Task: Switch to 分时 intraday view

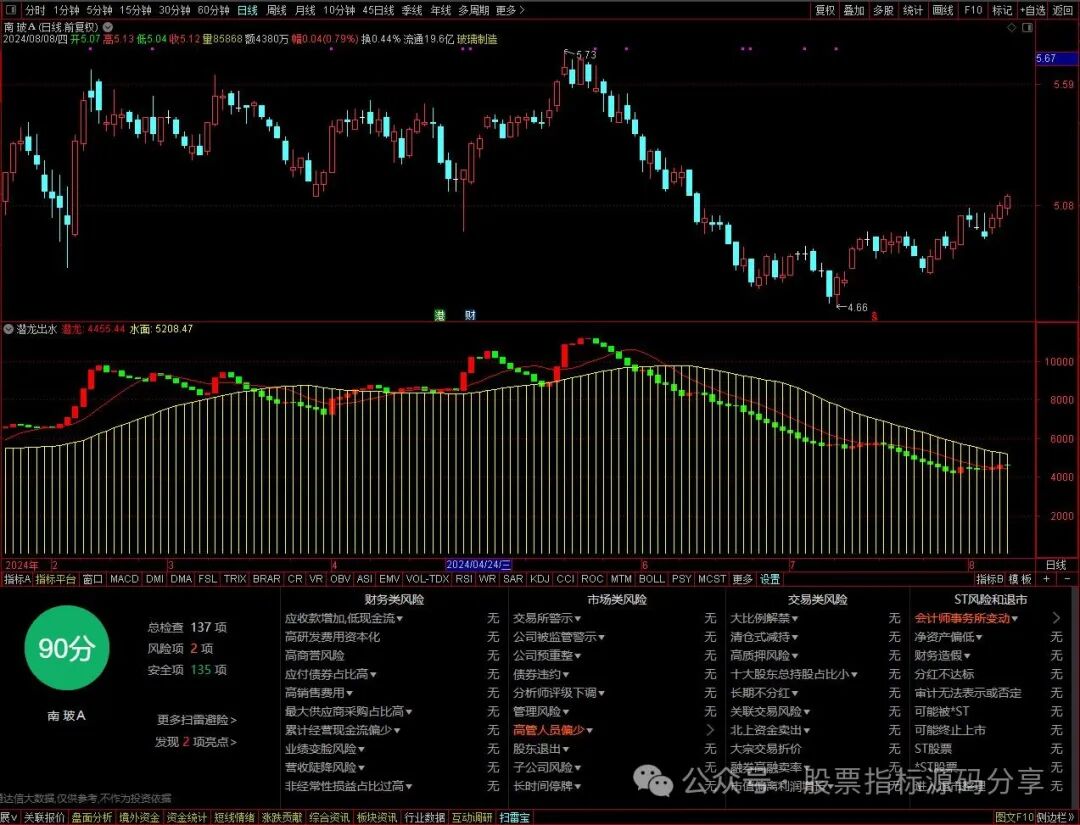Action: pos(35,10)
